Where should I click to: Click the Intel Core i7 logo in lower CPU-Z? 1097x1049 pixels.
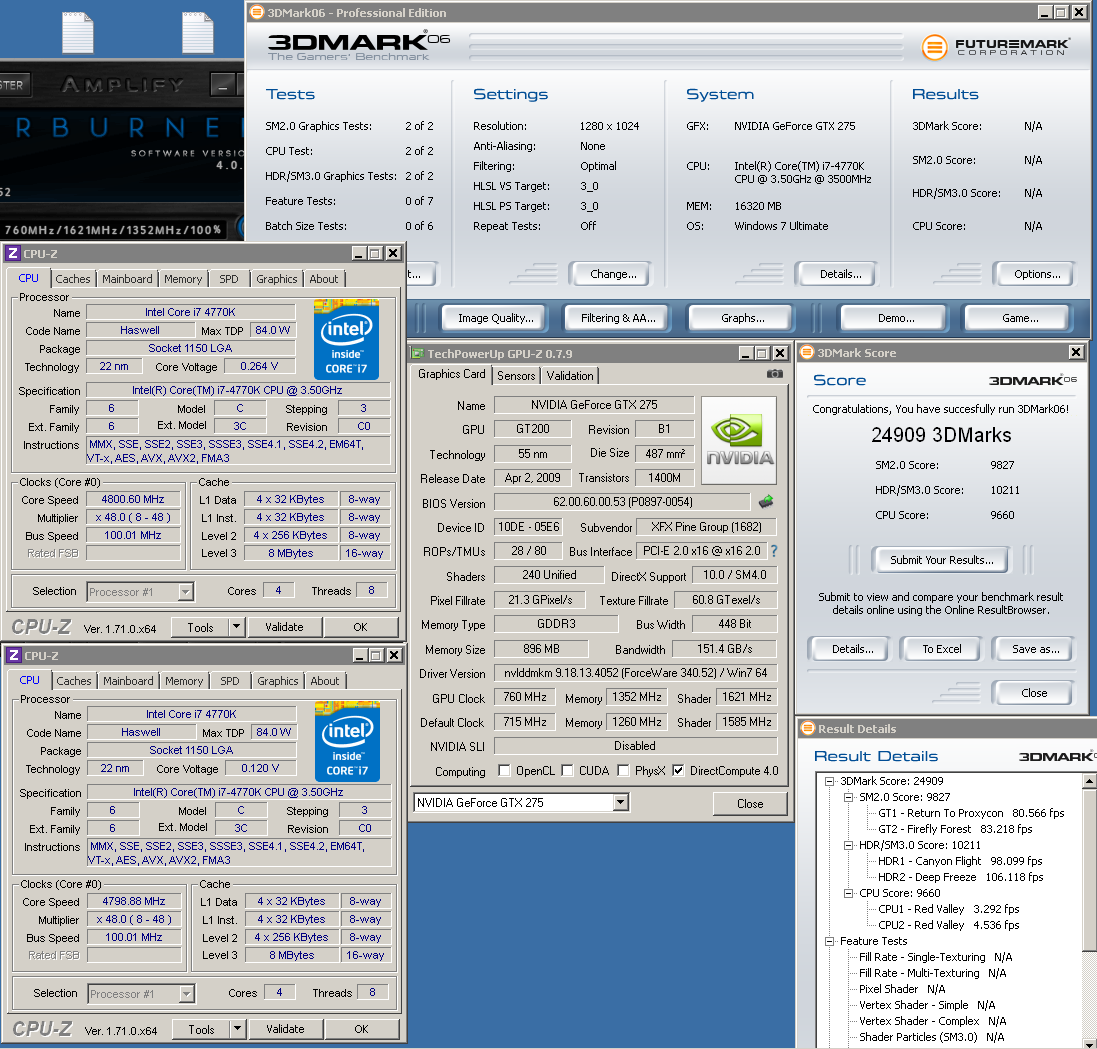[x=347, y=742]
